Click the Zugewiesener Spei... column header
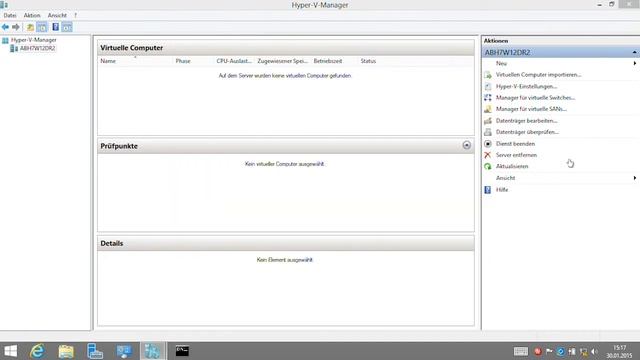 (282, 61)
